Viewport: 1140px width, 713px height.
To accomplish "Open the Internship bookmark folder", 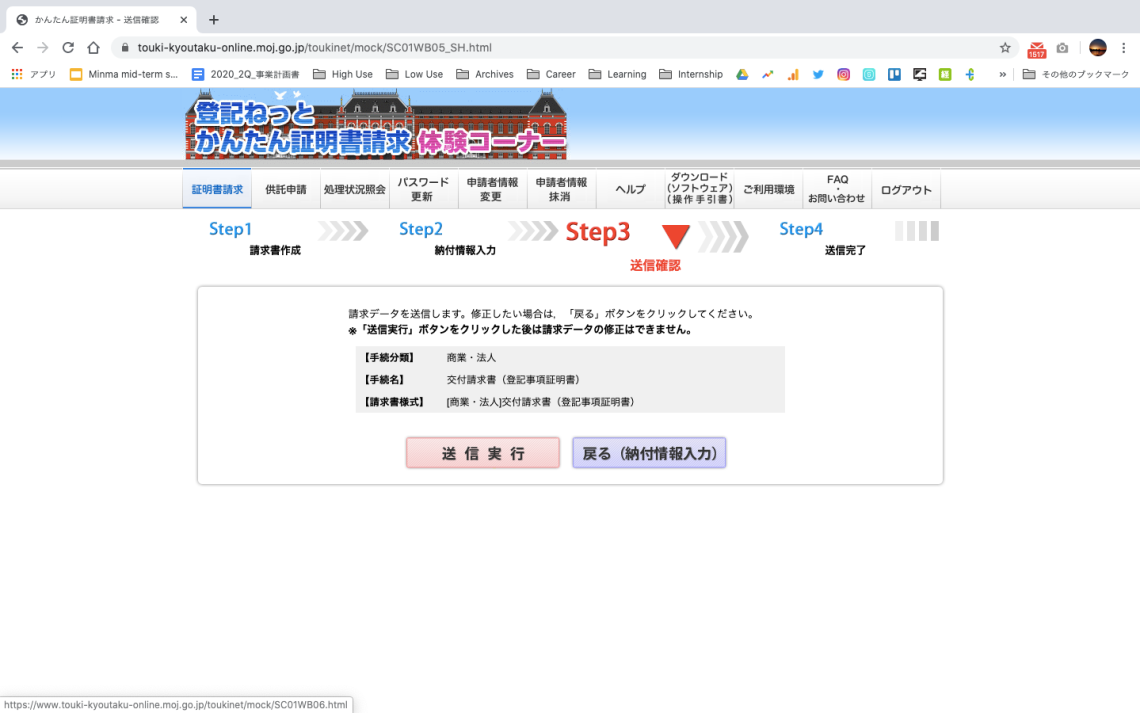I will pyautogui.click(x=691, y=74).
